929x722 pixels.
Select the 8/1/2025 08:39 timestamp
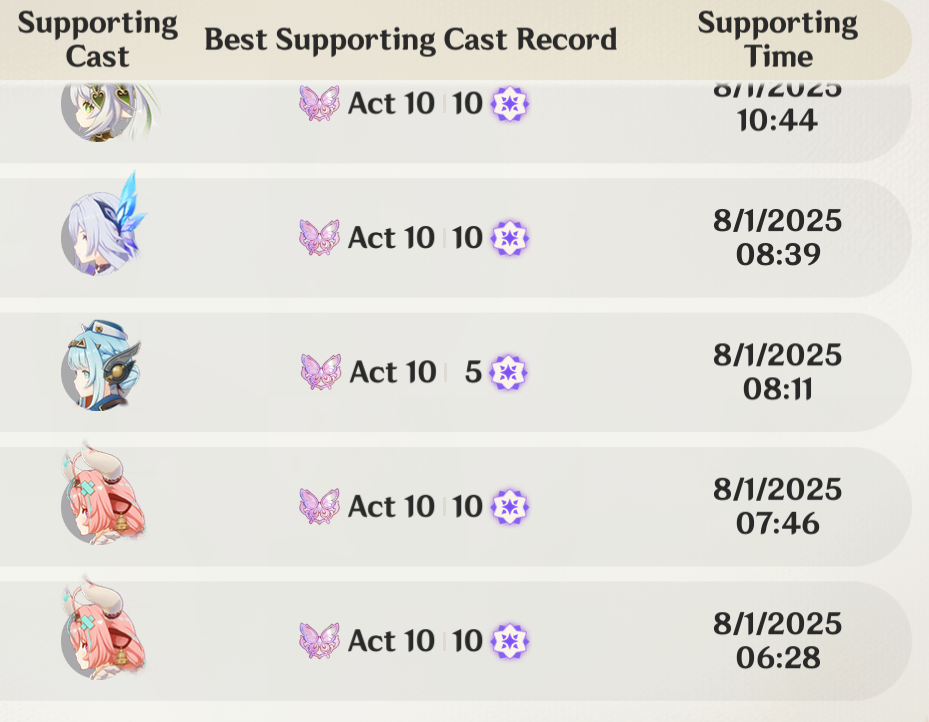tap(777, 238)
